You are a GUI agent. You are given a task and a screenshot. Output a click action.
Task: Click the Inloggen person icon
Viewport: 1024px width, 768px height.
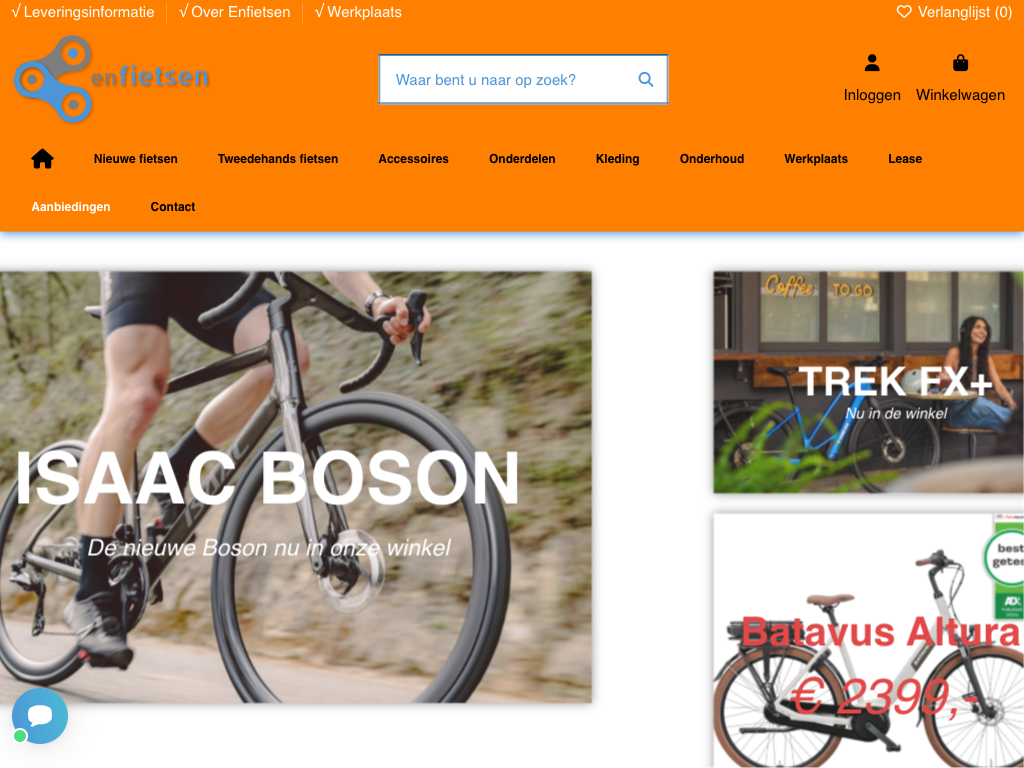[x=872, y=63]
